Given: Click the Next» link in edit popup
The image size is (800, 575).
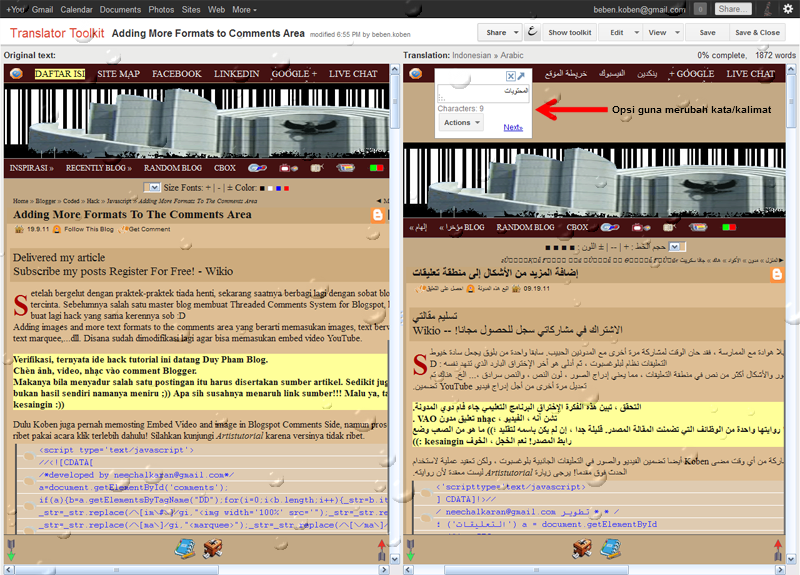Looking at the screenshot, I should (513, 128).
